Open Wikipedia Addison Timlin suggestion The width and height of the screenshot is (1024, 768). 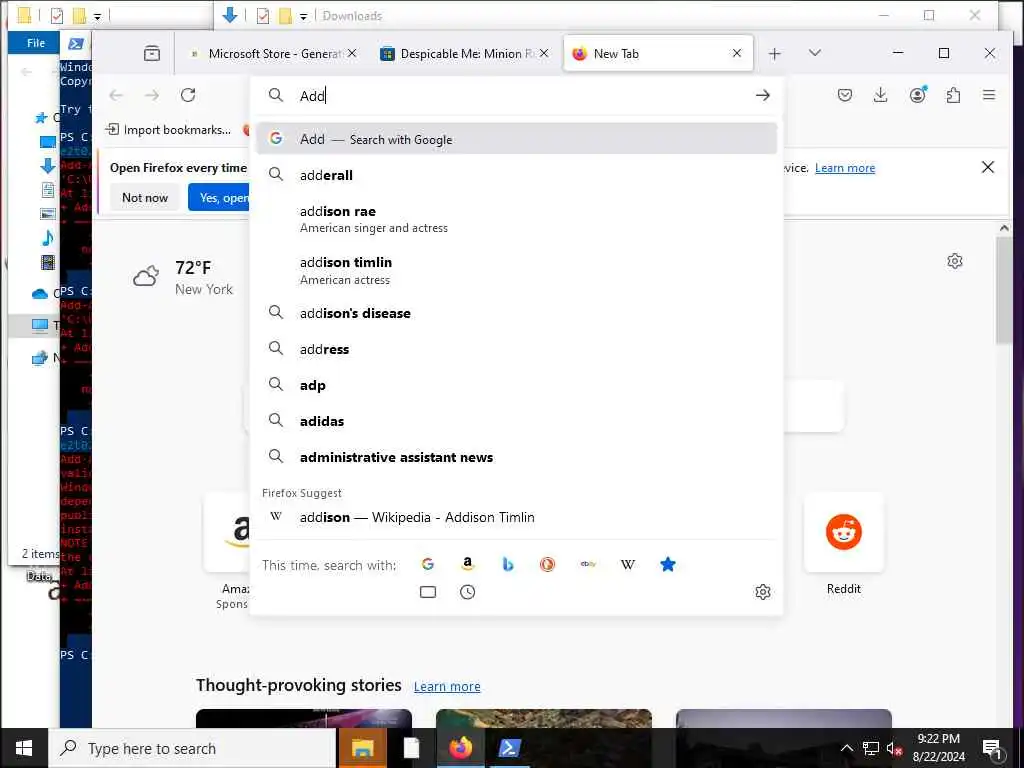tap(517, 517)
